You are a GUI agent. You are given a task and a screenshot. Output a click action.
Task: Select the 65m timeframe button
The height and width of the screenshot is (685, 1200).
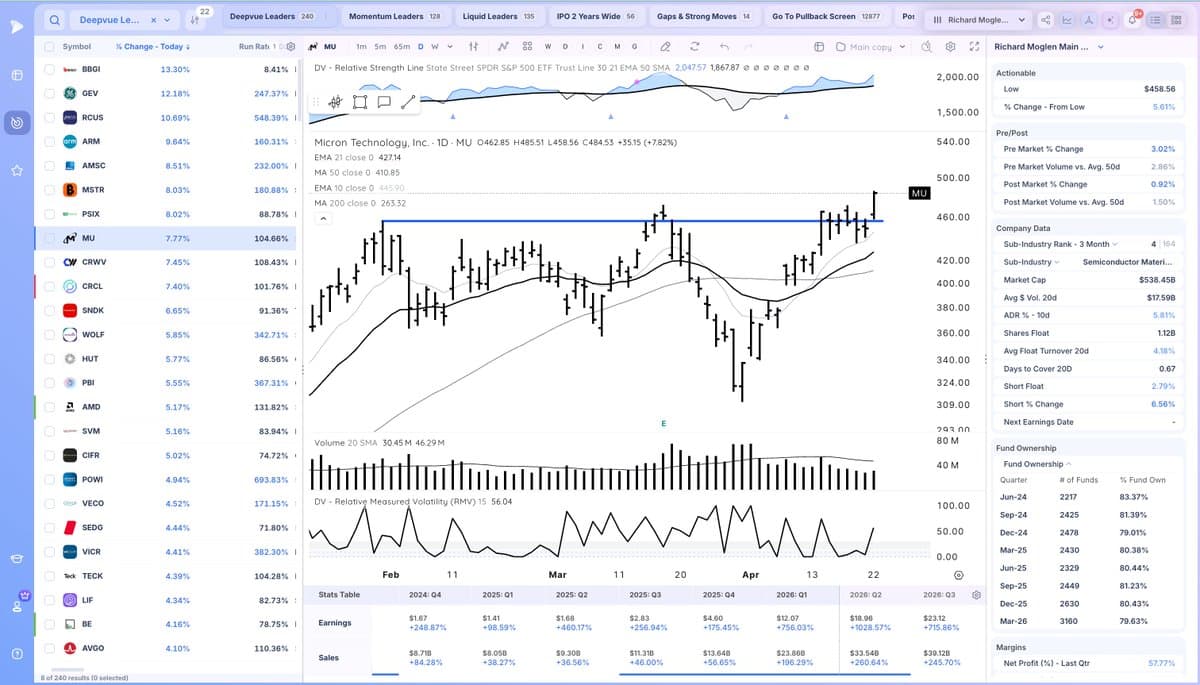pyautogui.click(x=401, y=46)
